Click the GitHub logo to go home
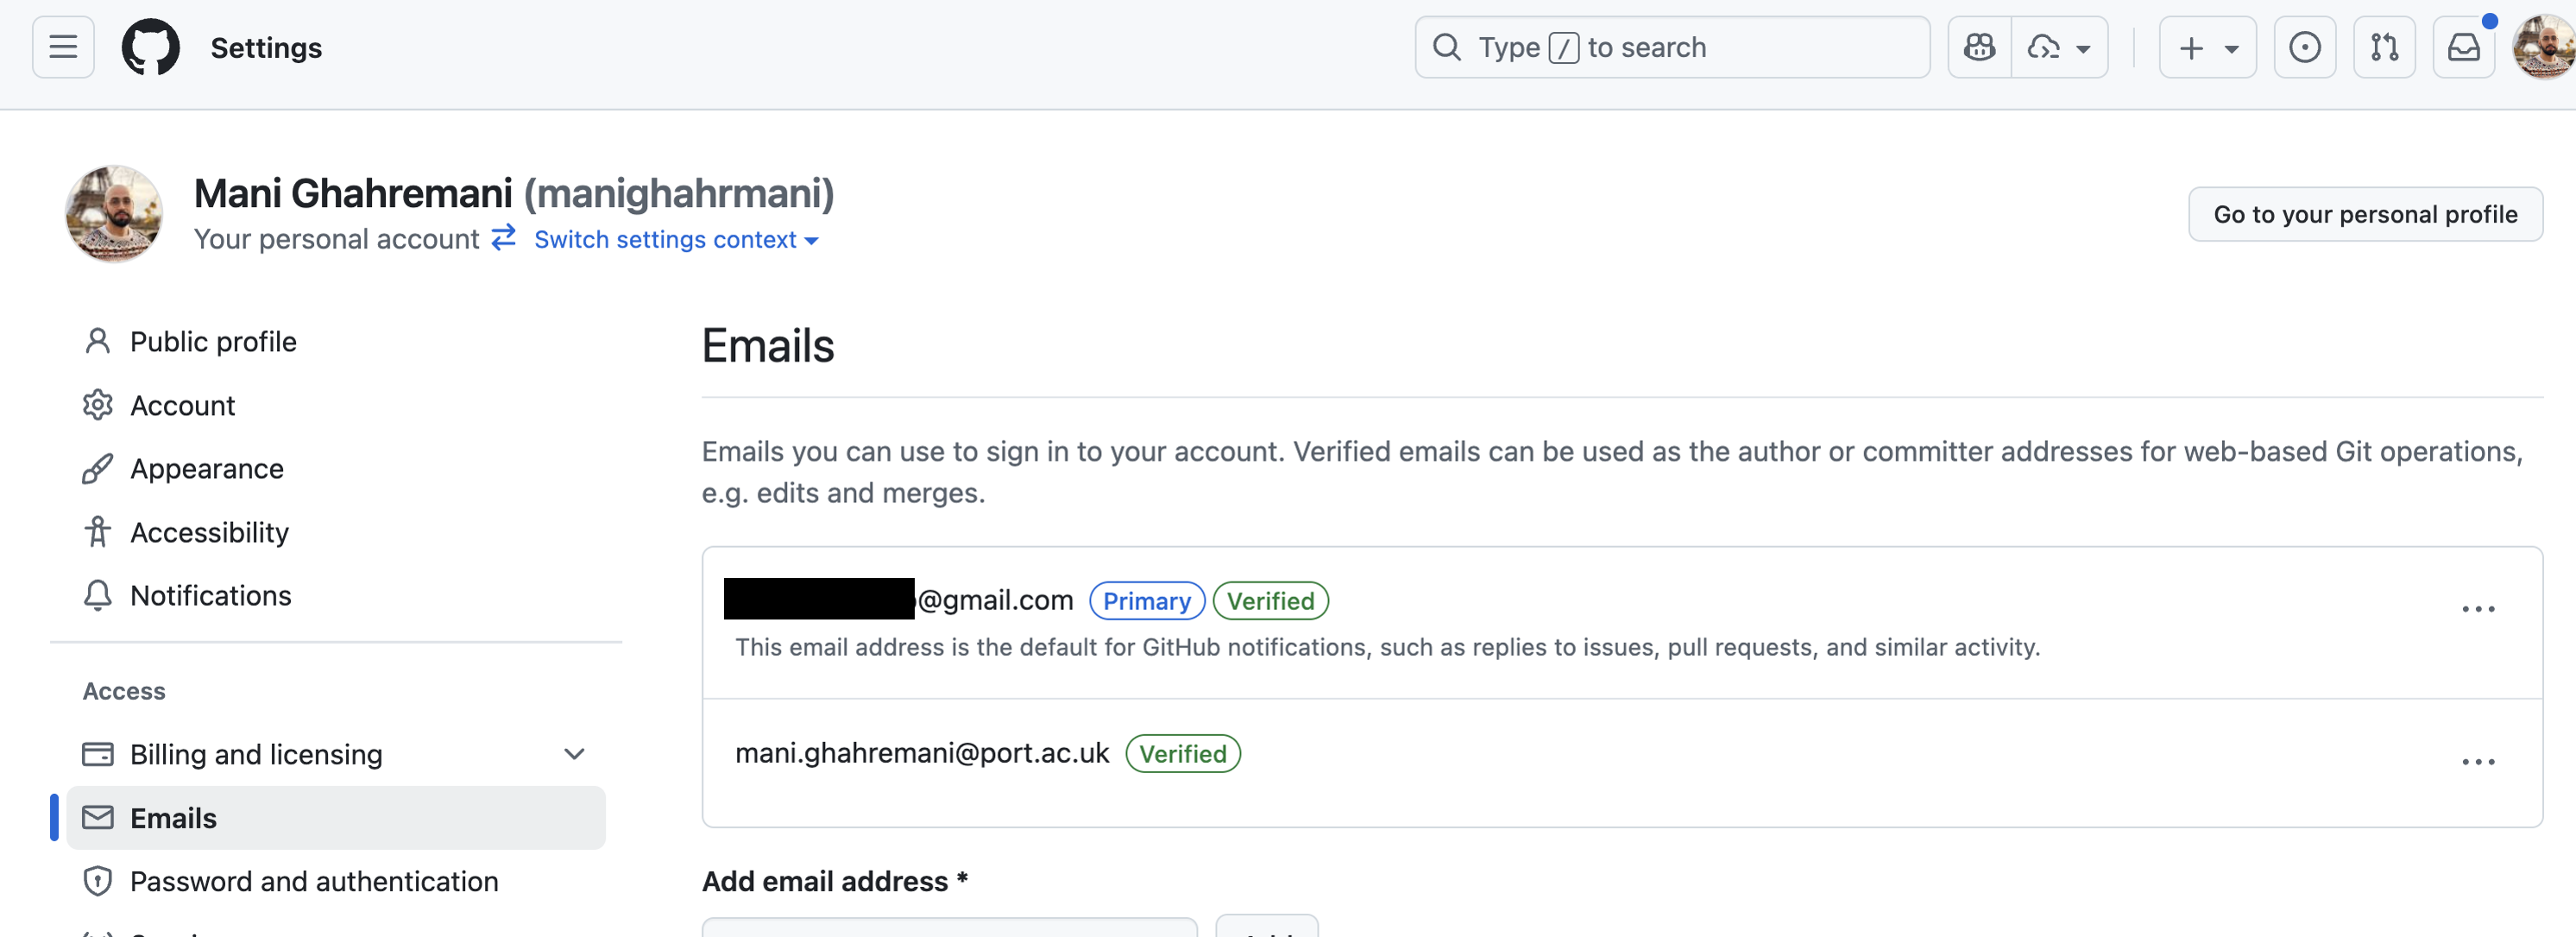Screen dimensions: 2576x937 pos(150,46)
